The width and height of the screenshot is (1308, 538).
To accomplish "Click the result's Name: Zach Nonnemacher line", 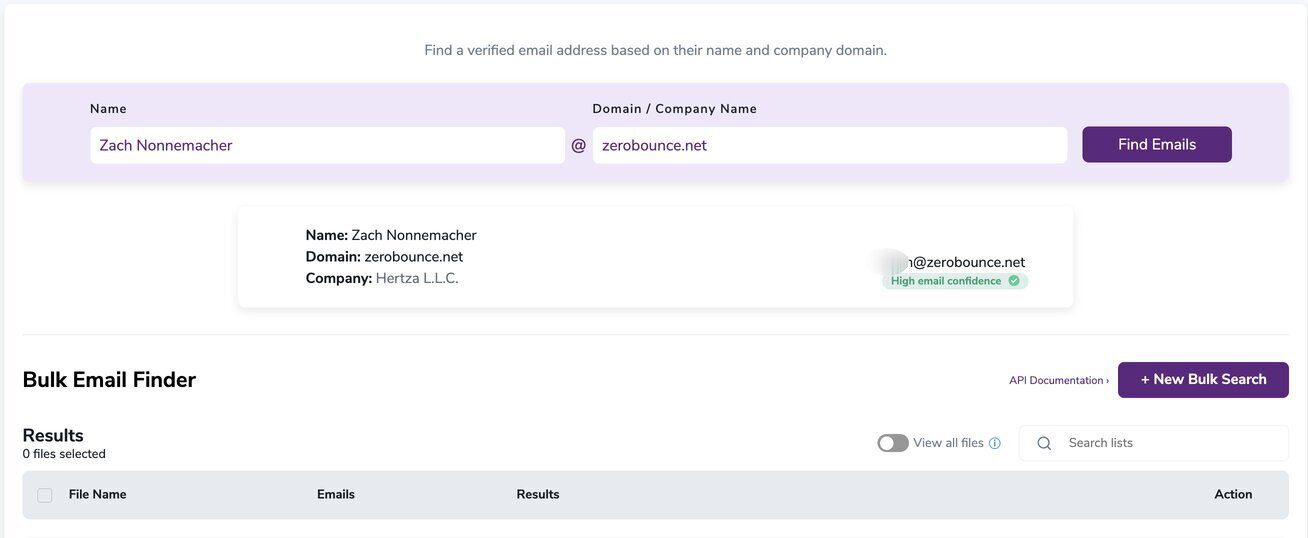I will (x=391, y=235).
